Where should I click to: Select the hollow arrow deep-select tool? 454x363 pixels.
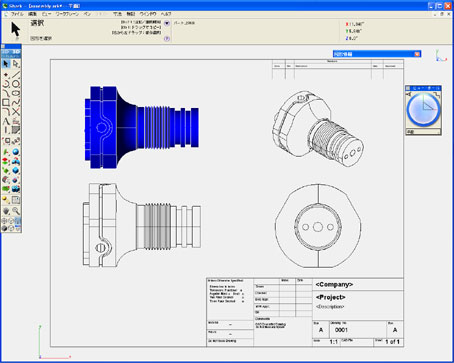pos(16,63)
